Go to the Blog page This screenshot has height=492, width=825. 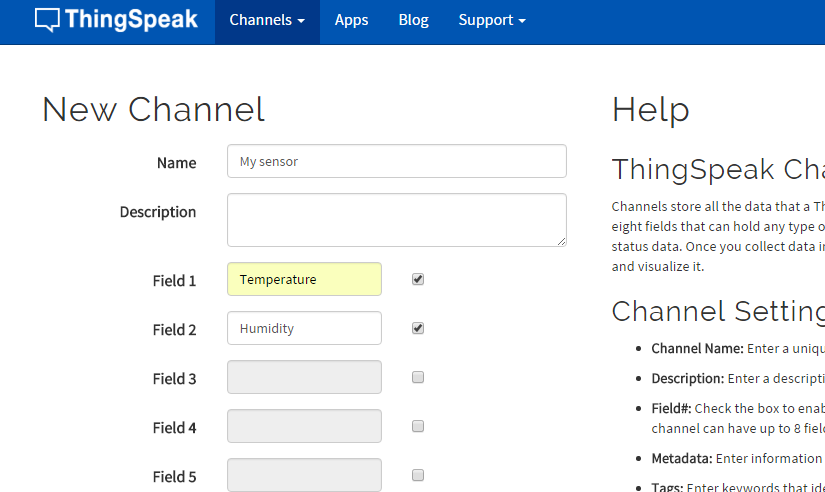pyautogui.click(x=414, y=21)
